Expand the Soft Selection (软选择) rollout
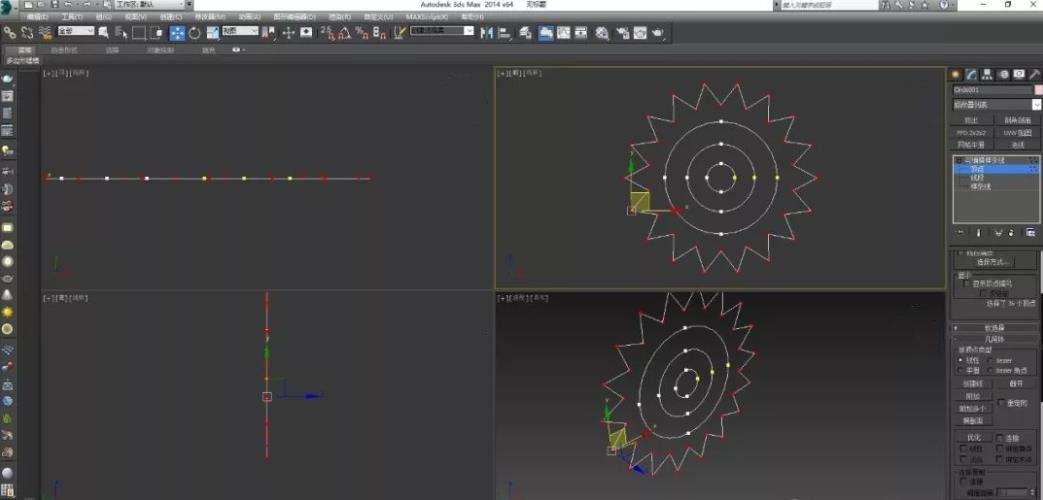Viewport: 1043px width, 500px height. pyautogui.click(x=995, y=327)
